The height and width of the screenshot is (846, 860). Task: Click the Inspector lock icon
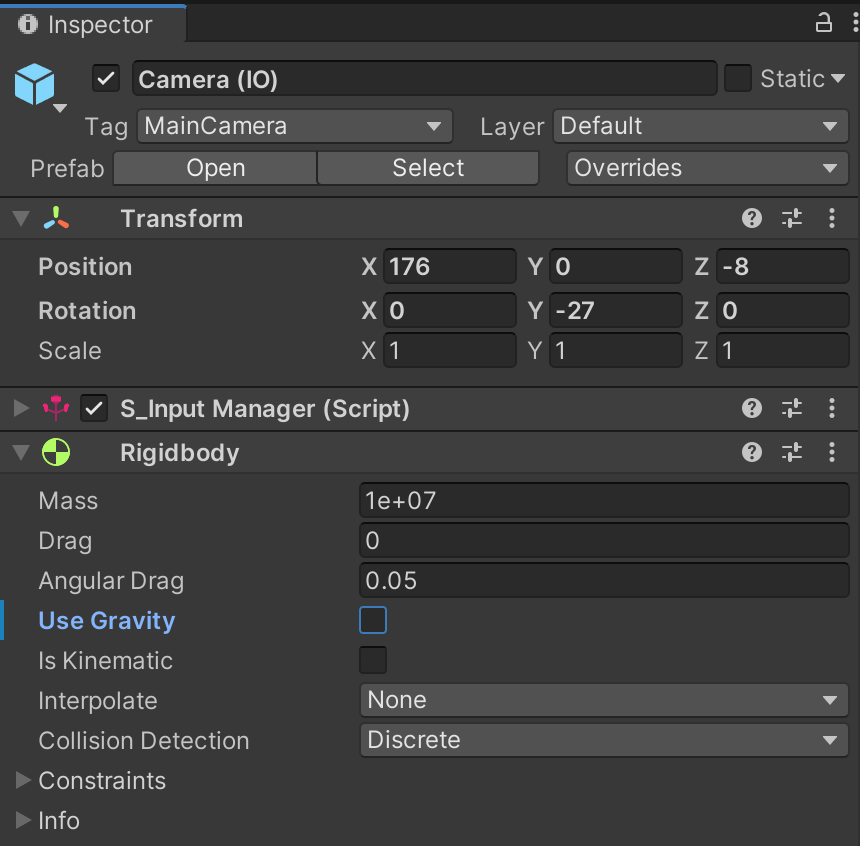click(x=823, y=23)
